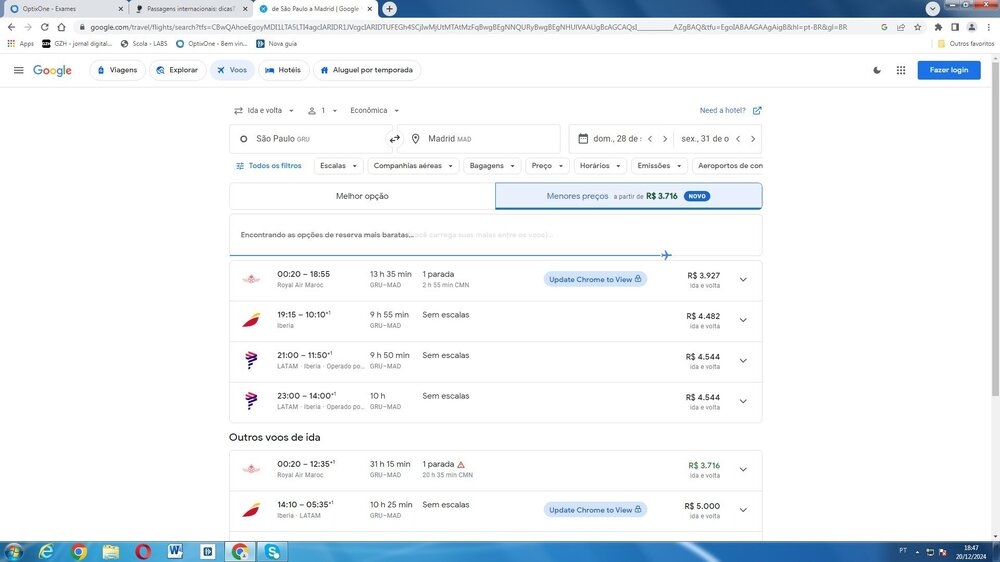Expand the Royal Air Maroc 00:20 – 18:55 flight details
This screenshot has width=1000, height=562.
[x=742, y=280]
